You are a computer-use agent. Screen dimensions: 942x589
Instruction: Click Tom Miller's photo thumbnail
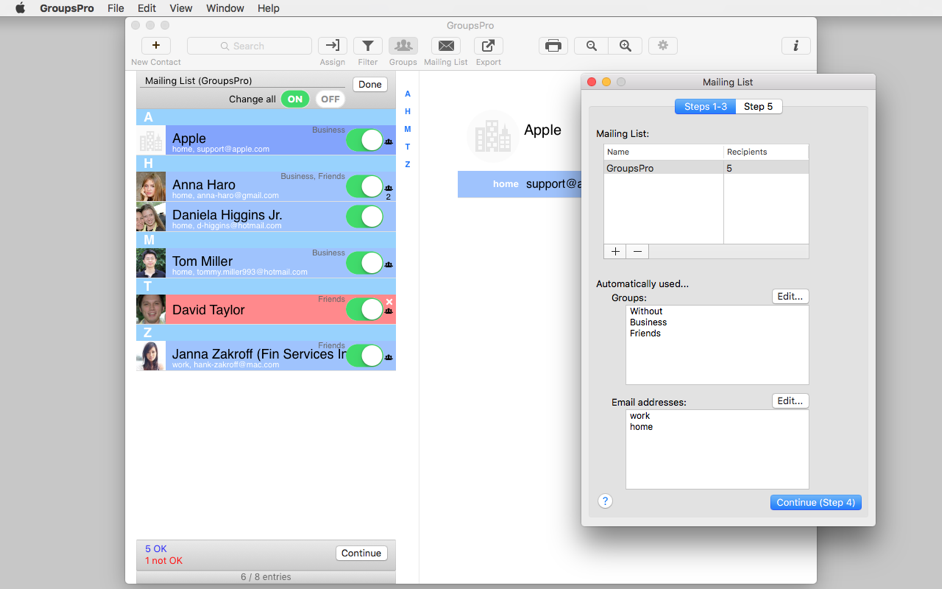(151, 263)
